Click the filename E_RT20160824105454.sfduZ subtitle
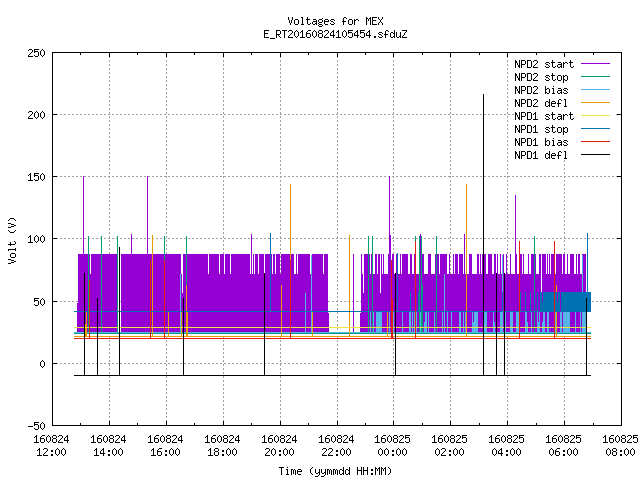The width and height of the screenshot is (640, 480). 335,34
